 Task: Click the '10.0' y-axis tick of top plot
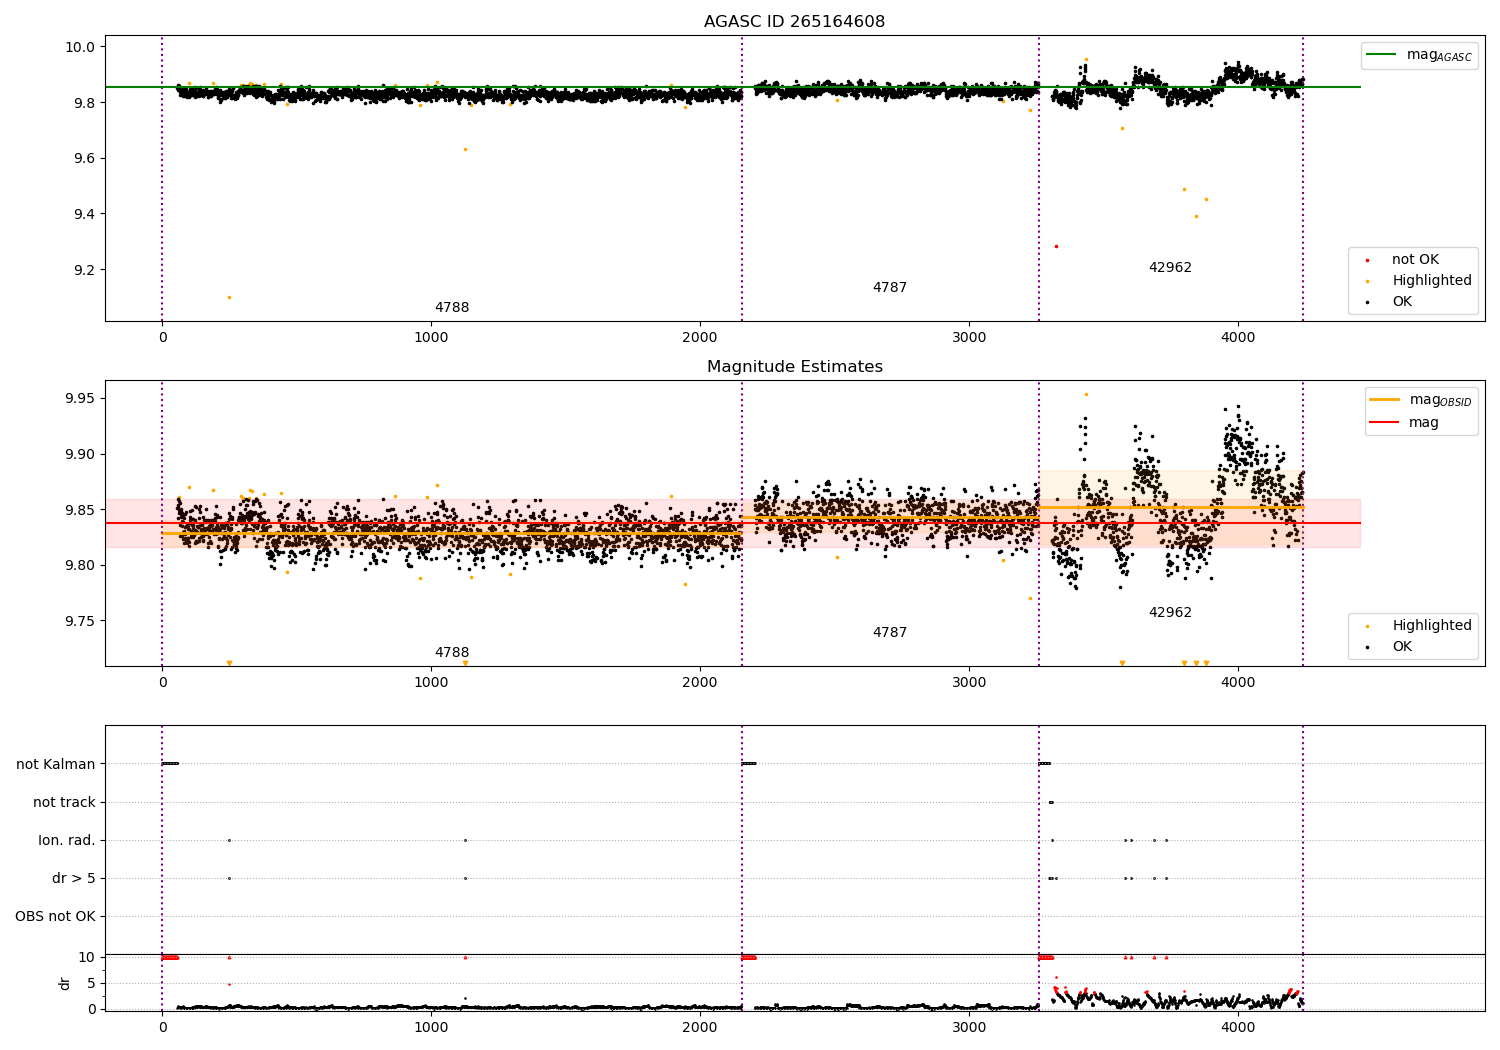click(81, 47)
